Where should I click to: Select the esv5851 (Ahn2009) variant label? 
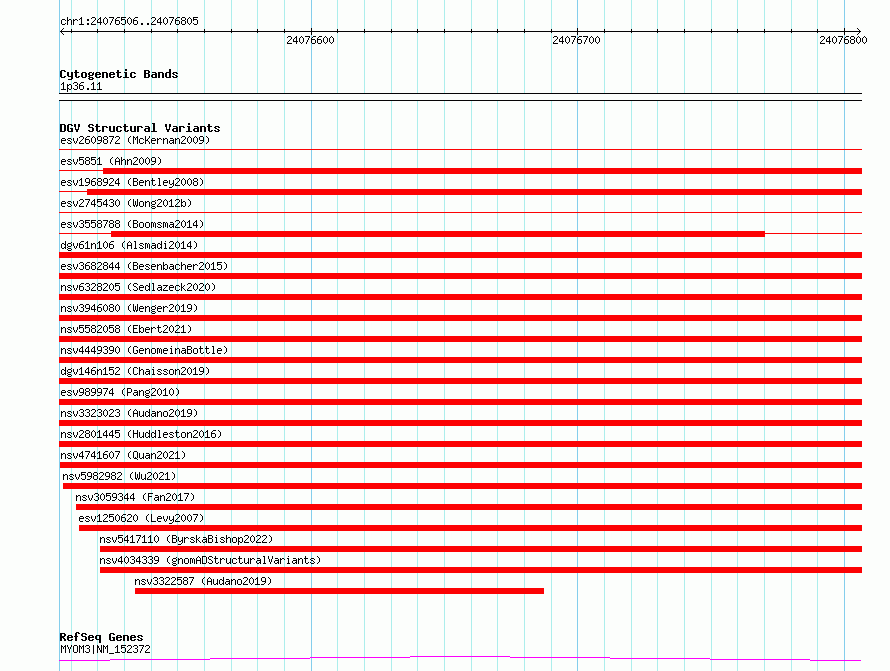point(111,161)
